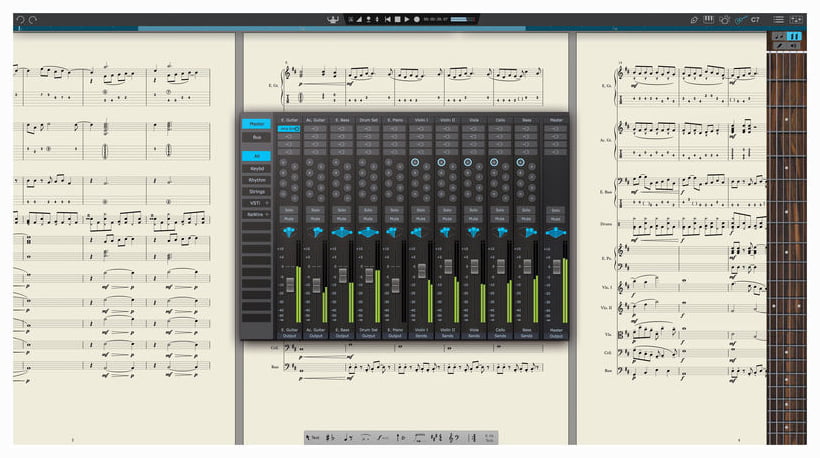Click the undo arrow icon
Screen dimensions: 820x458
[20, 20]
